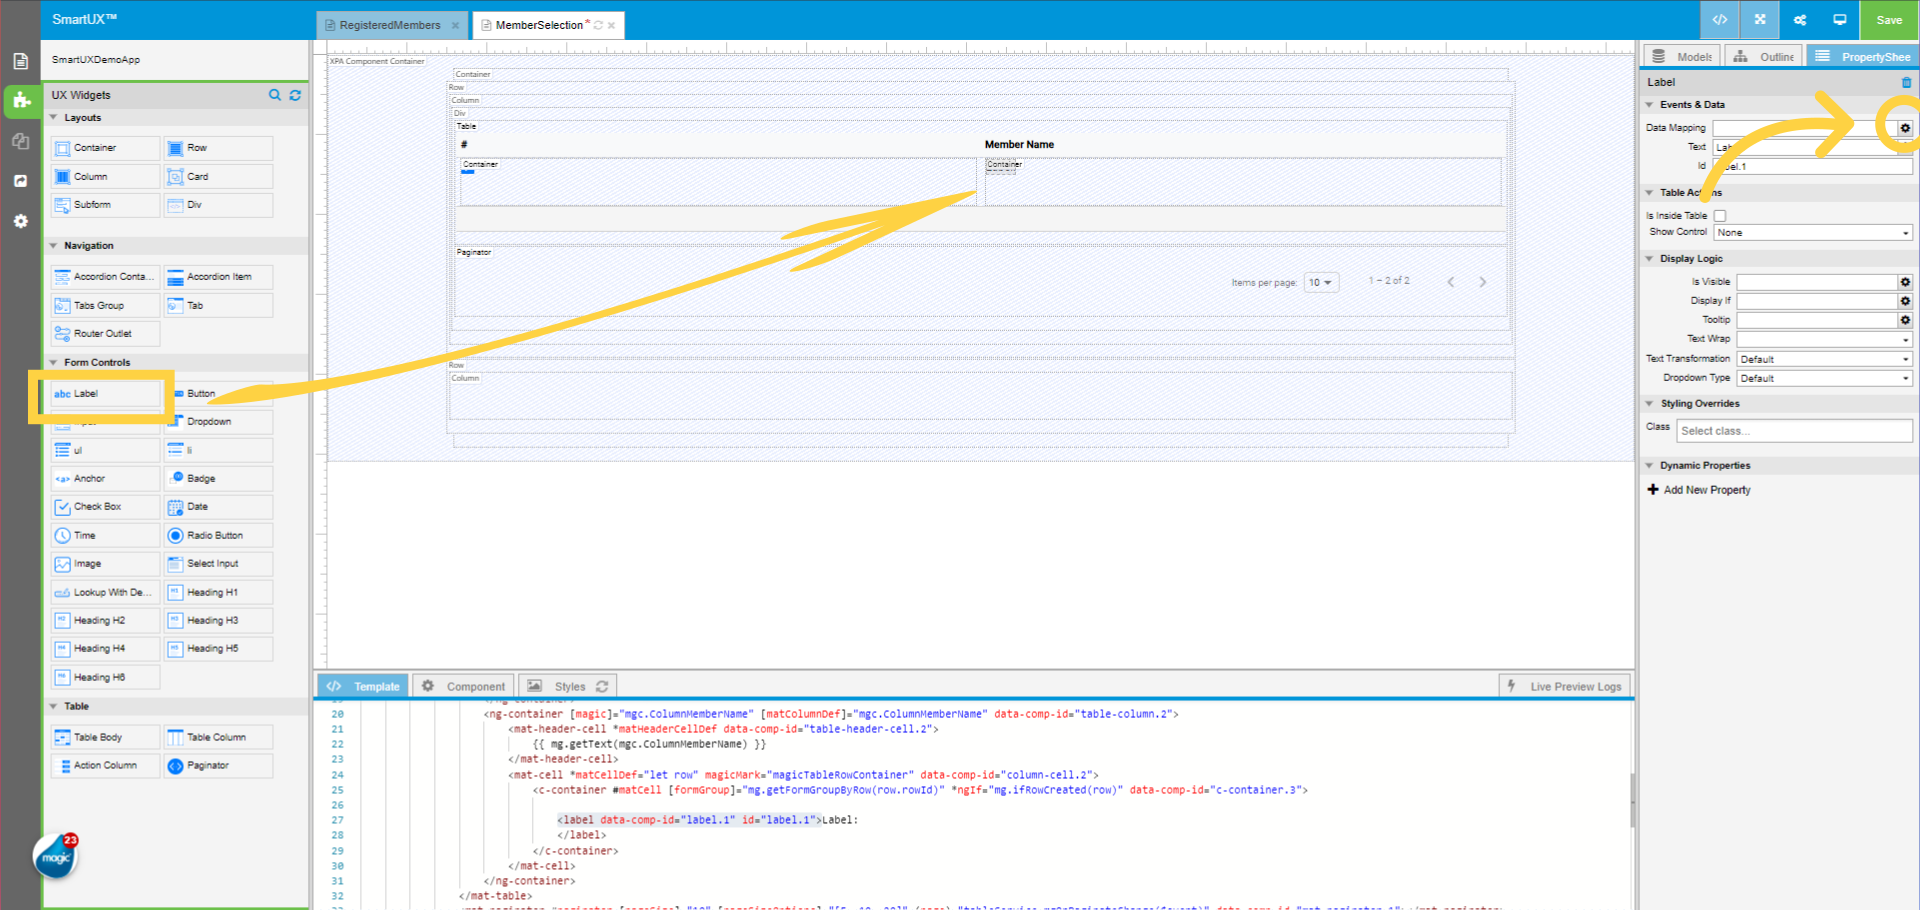This screenshot has height=910, width=1920.
Task: Open the Text Transformation dropdown
Action: point(1823,358)
